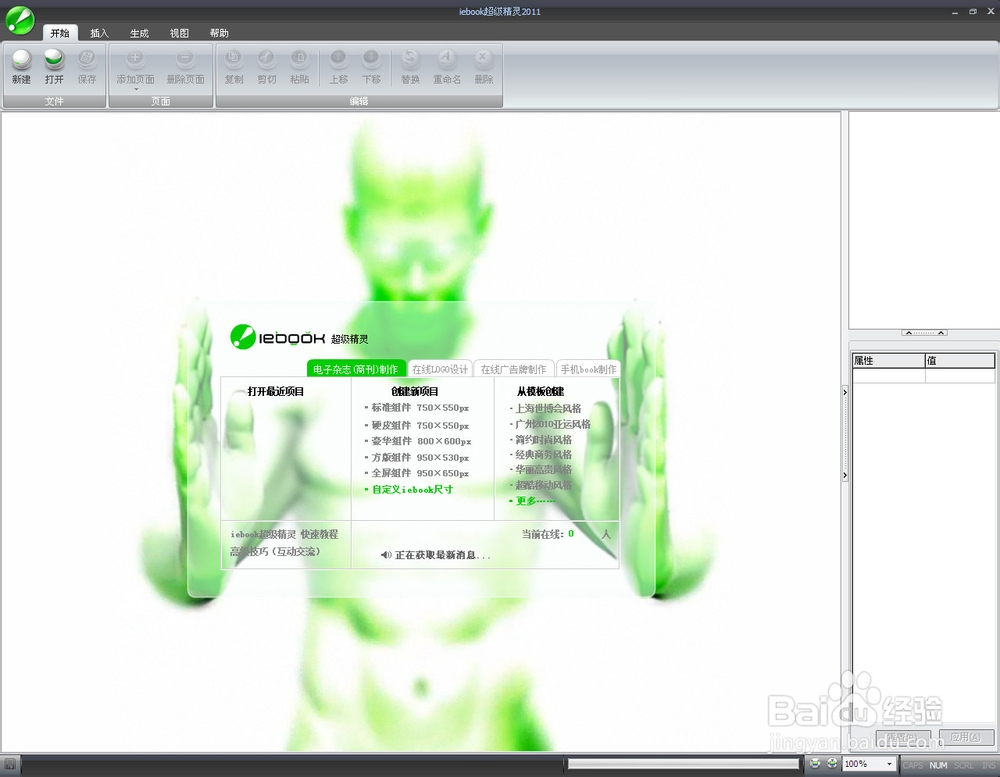Collapse the right panel with the upper arrow
This screenshot has height=777, width=1000.
click(845, 392)
